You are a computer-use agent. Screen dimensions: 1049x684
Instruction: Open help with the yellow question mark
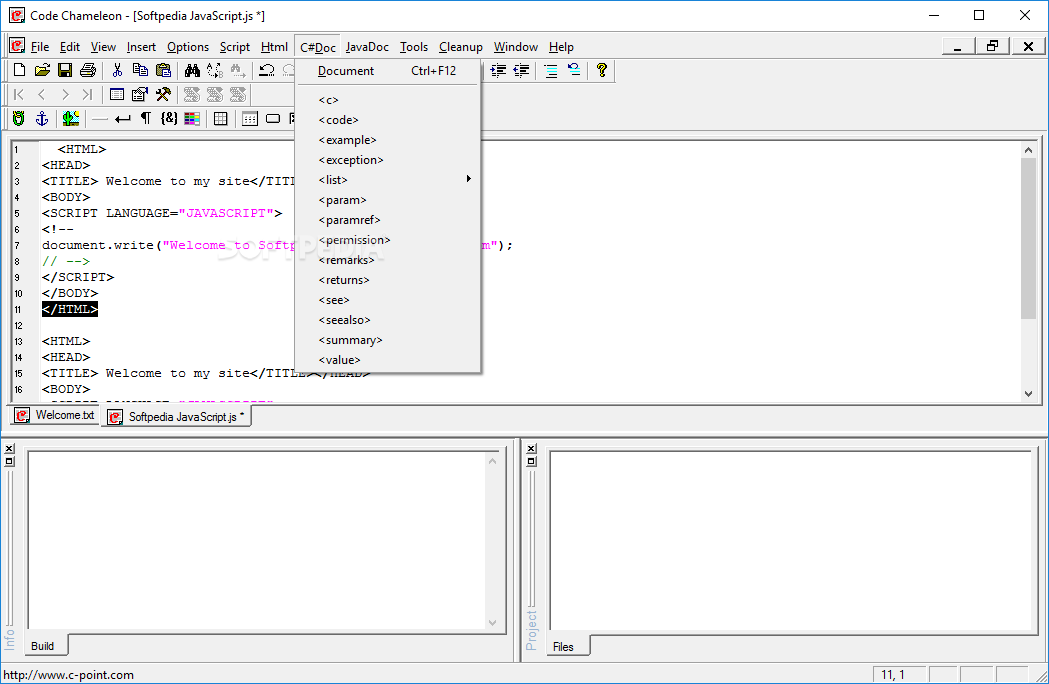602,70
